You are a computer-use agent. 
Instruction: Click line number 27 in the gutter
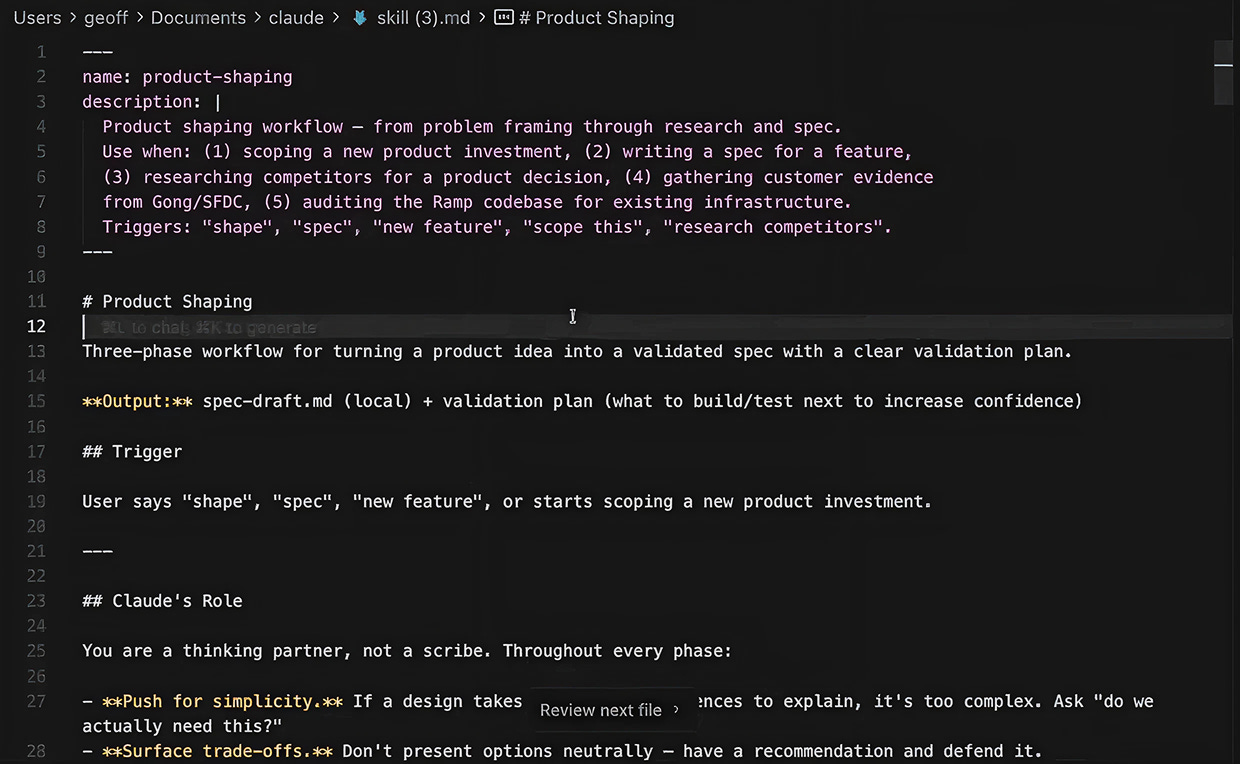point(36,701)
